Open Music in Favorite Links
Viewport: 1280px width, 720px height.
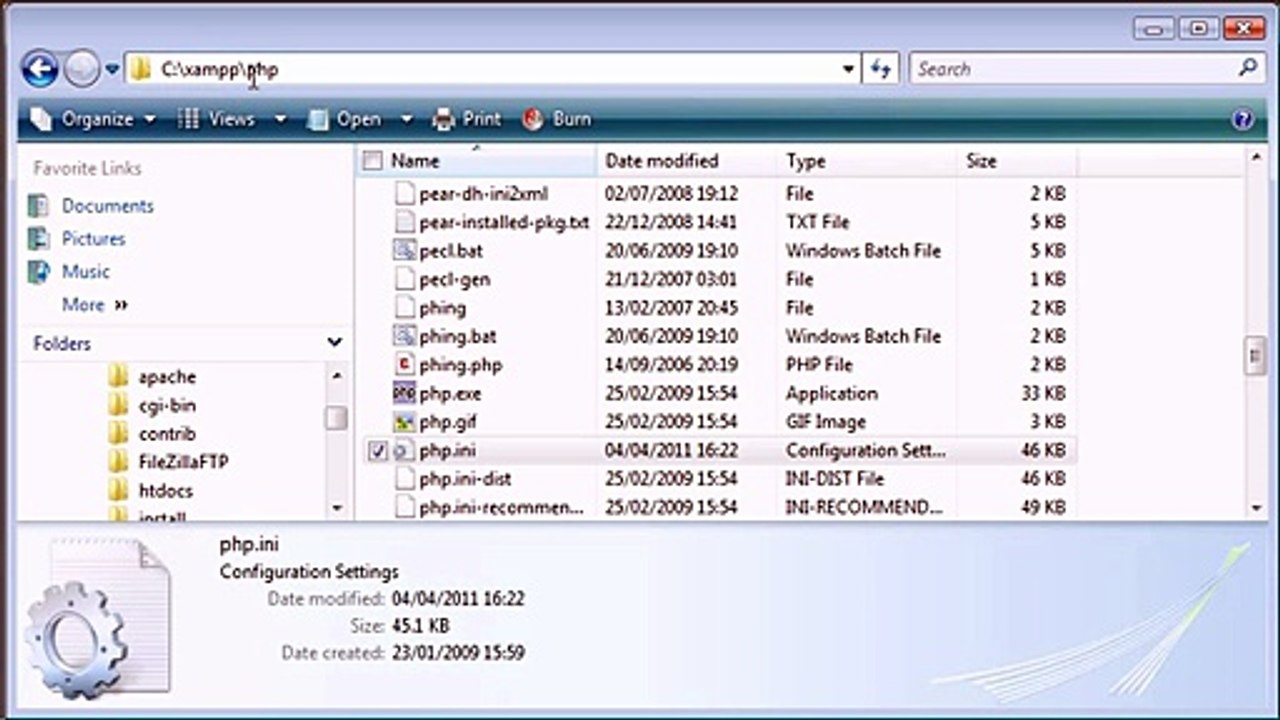pyautogui.click(x=85, y=272)
